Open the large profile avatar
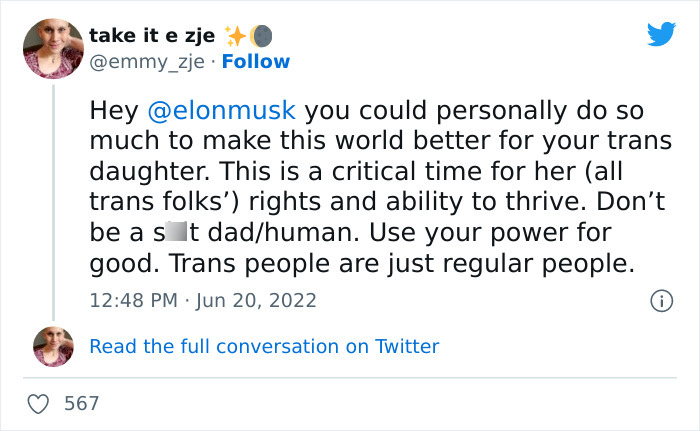The height and width of the screenshot is (431, 700). click(53, 48)
